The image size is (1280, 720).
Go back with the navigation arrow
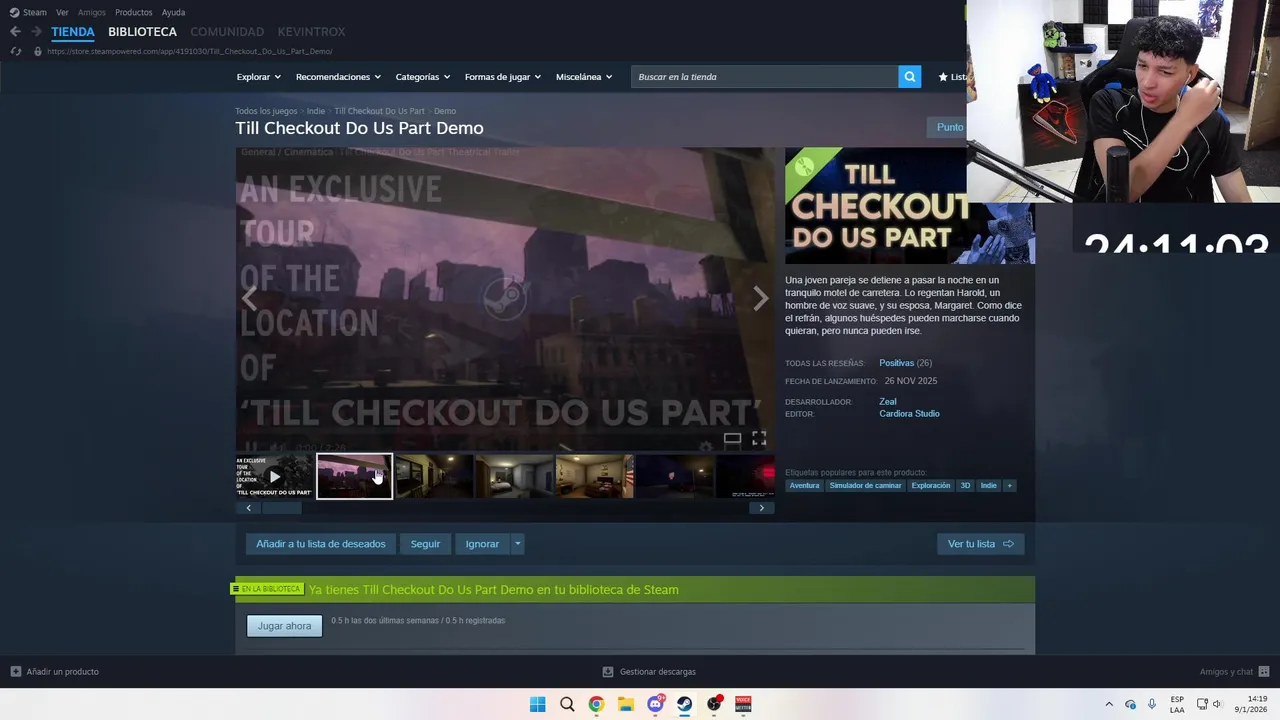point(15,32)
